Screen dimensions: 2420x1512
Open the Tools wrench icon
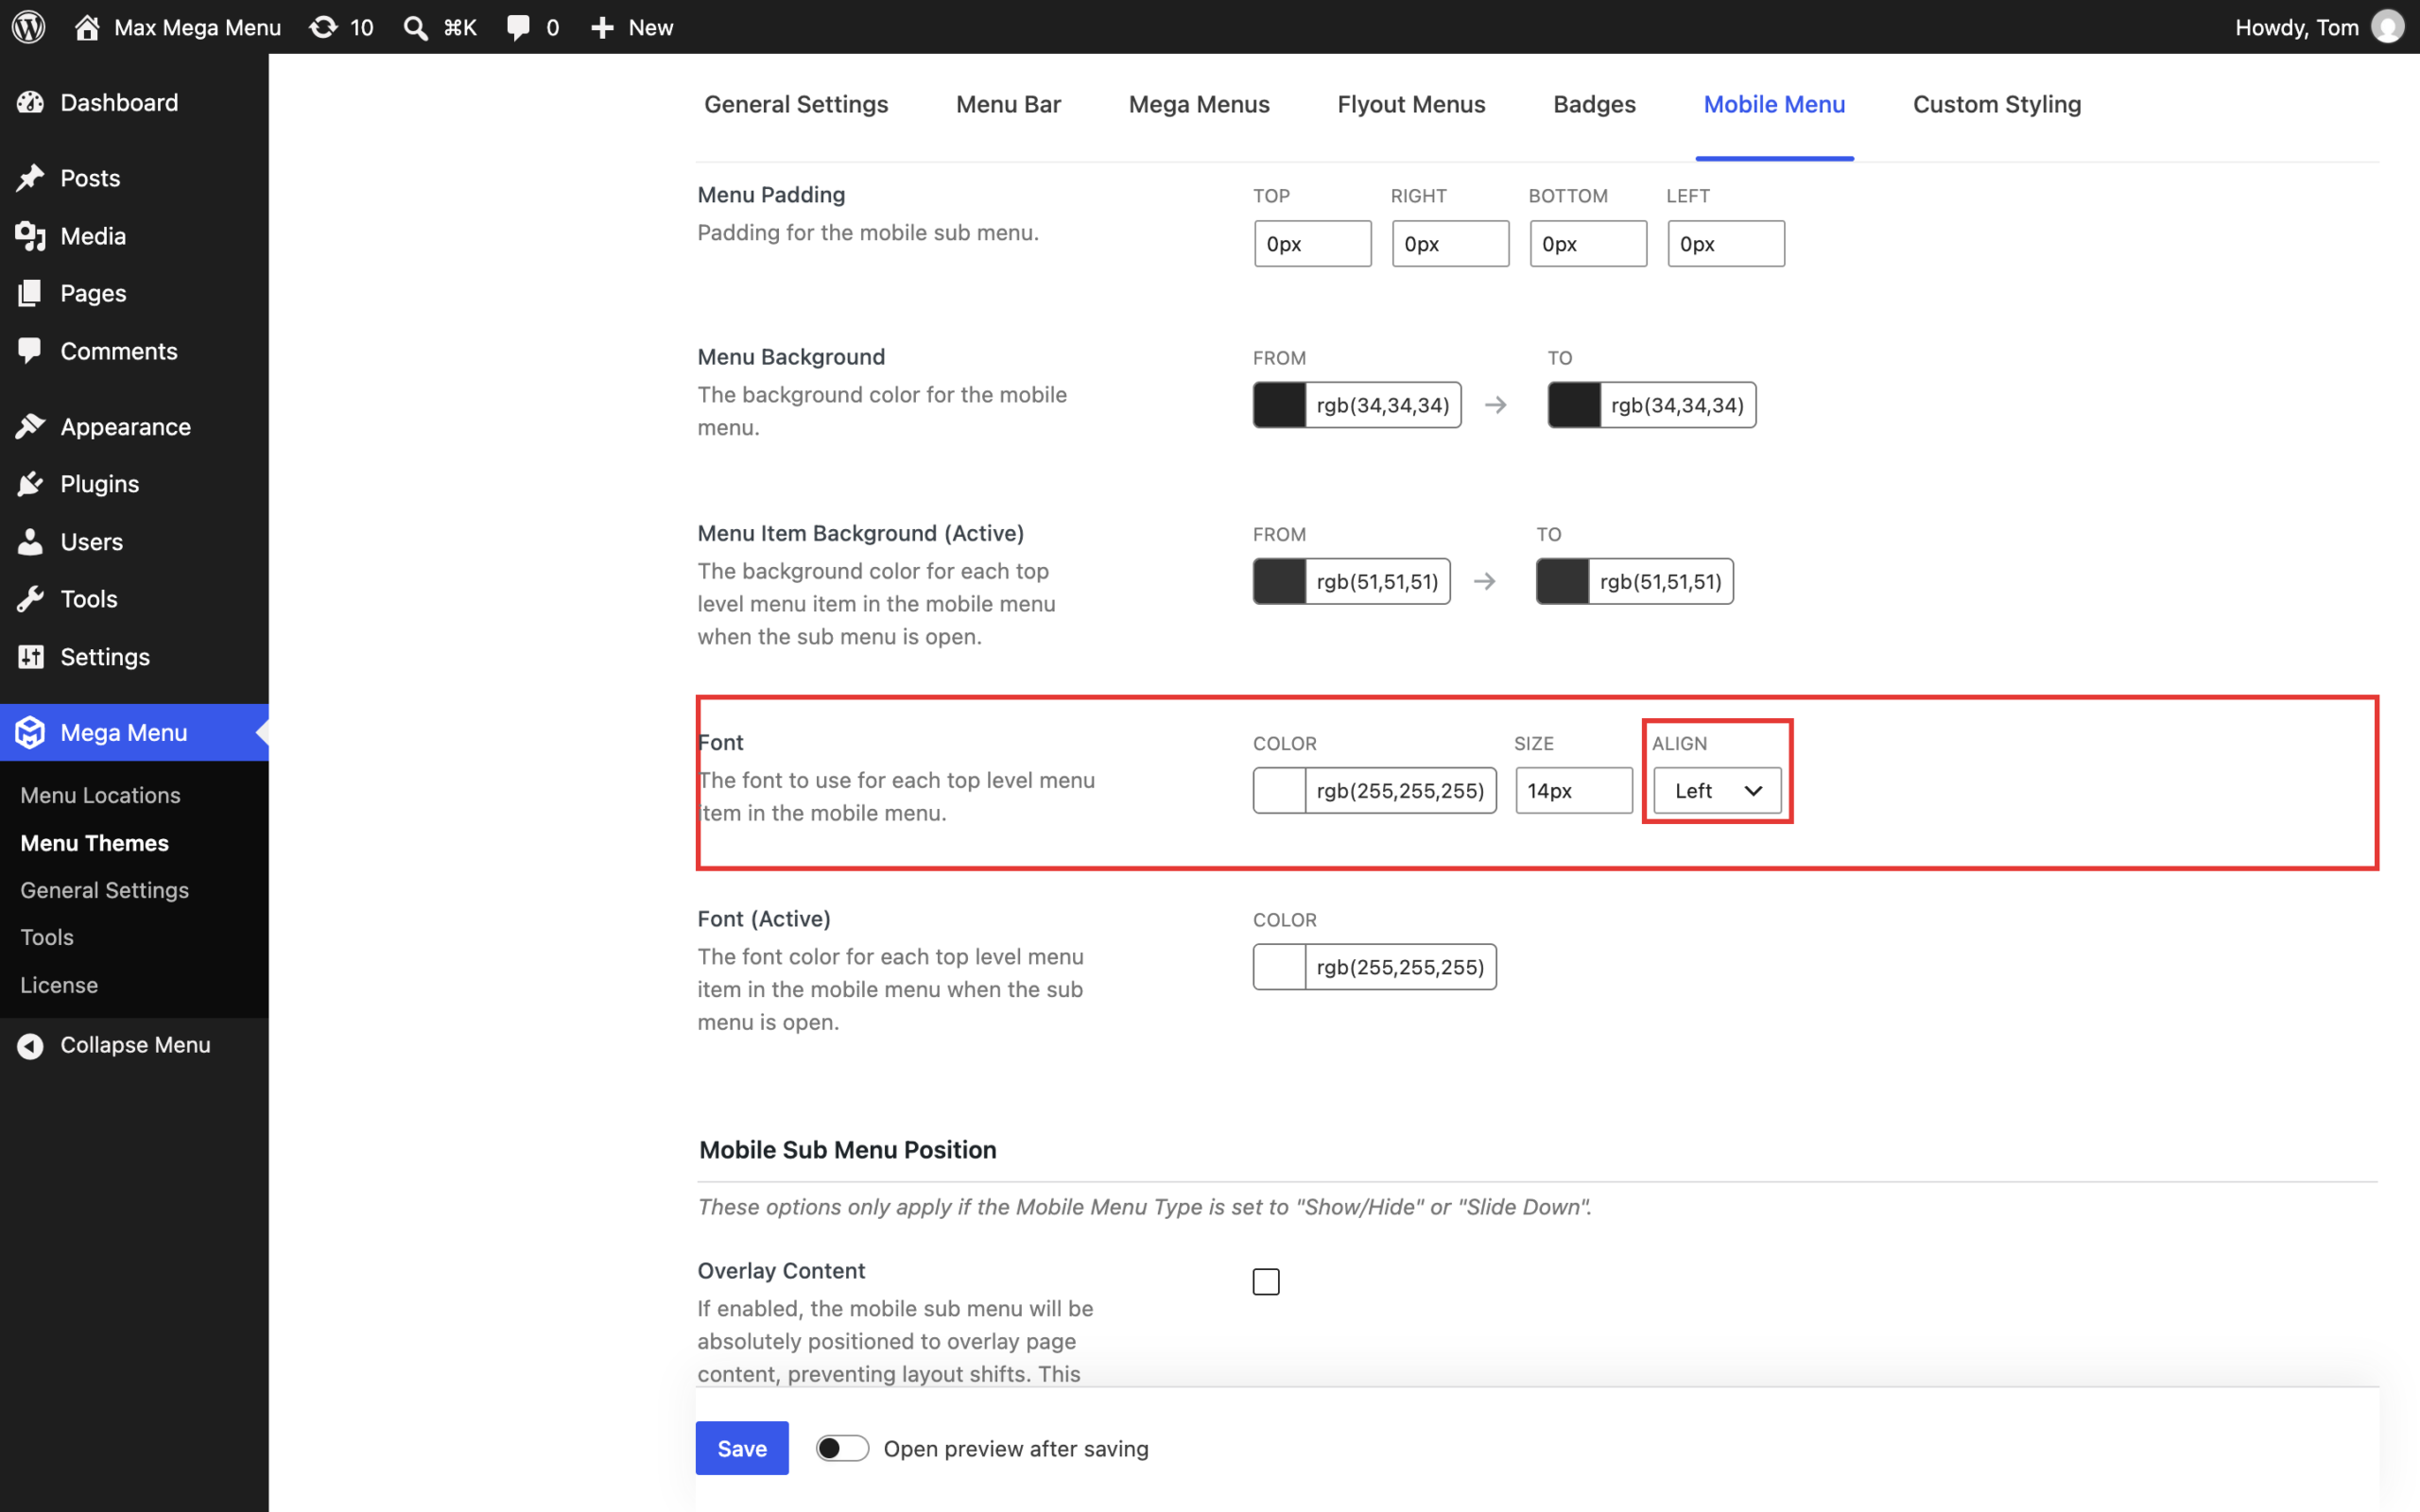coord(30,599)
